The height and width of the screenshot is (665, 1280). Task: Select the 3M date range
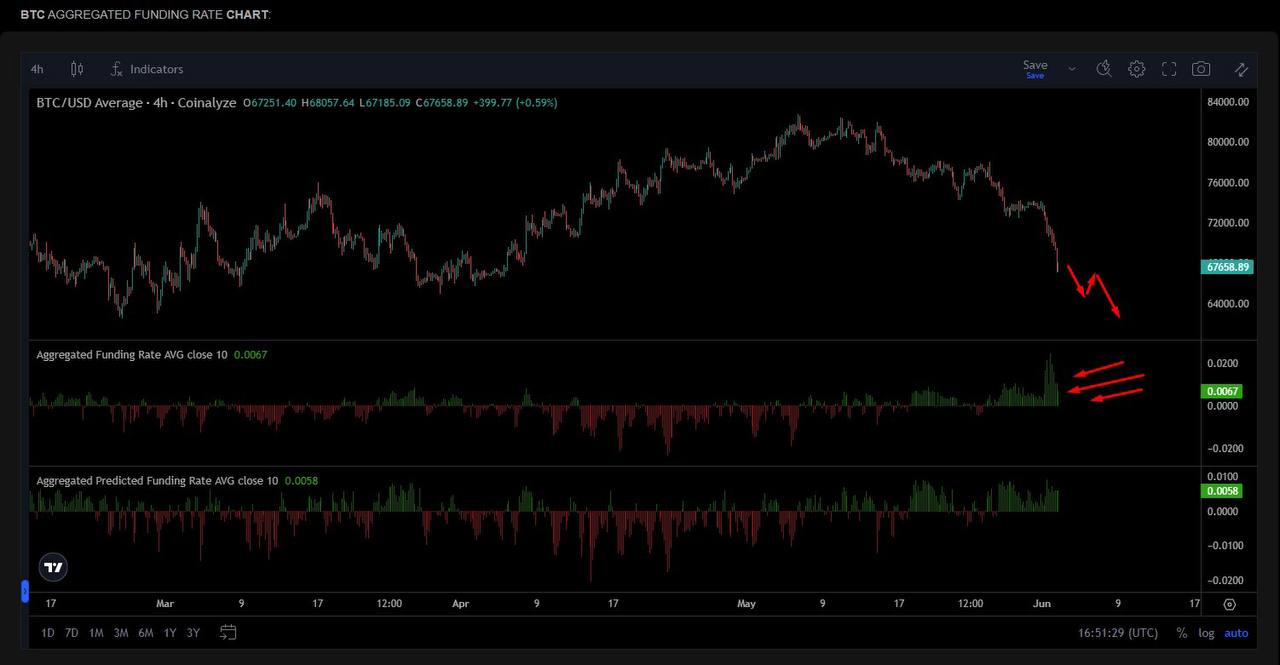coord(120,633)
